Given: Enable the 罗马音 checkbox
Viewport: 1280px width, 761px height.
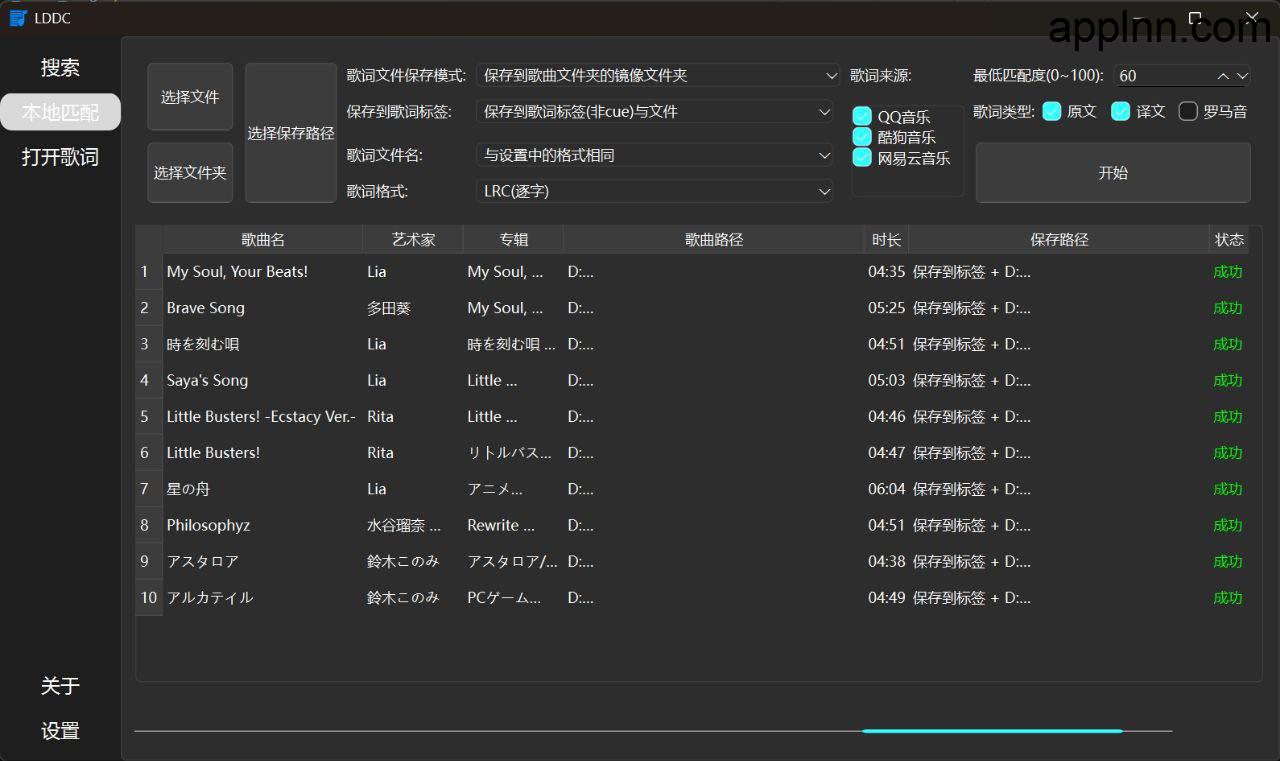Looking at the screenshot, I should [1188, 111].
